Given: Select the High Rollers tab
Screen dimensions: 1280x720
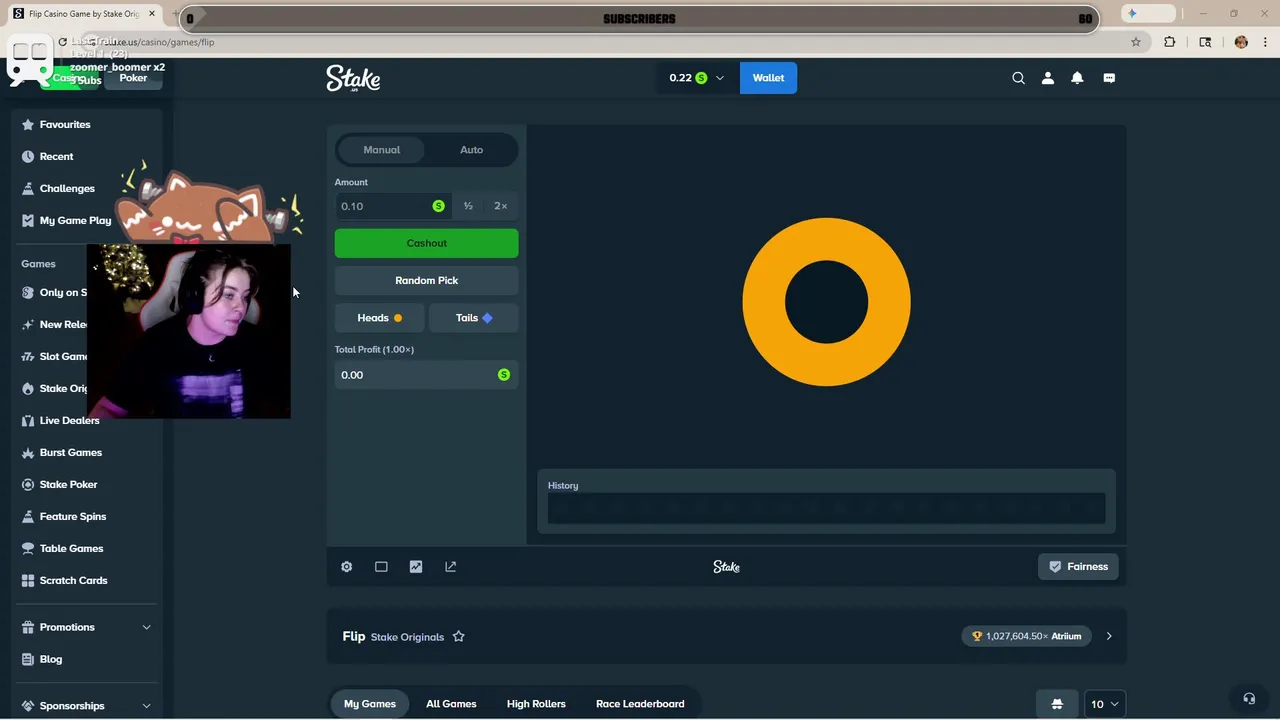Looking at the screenshot, I should coord(536,704).
